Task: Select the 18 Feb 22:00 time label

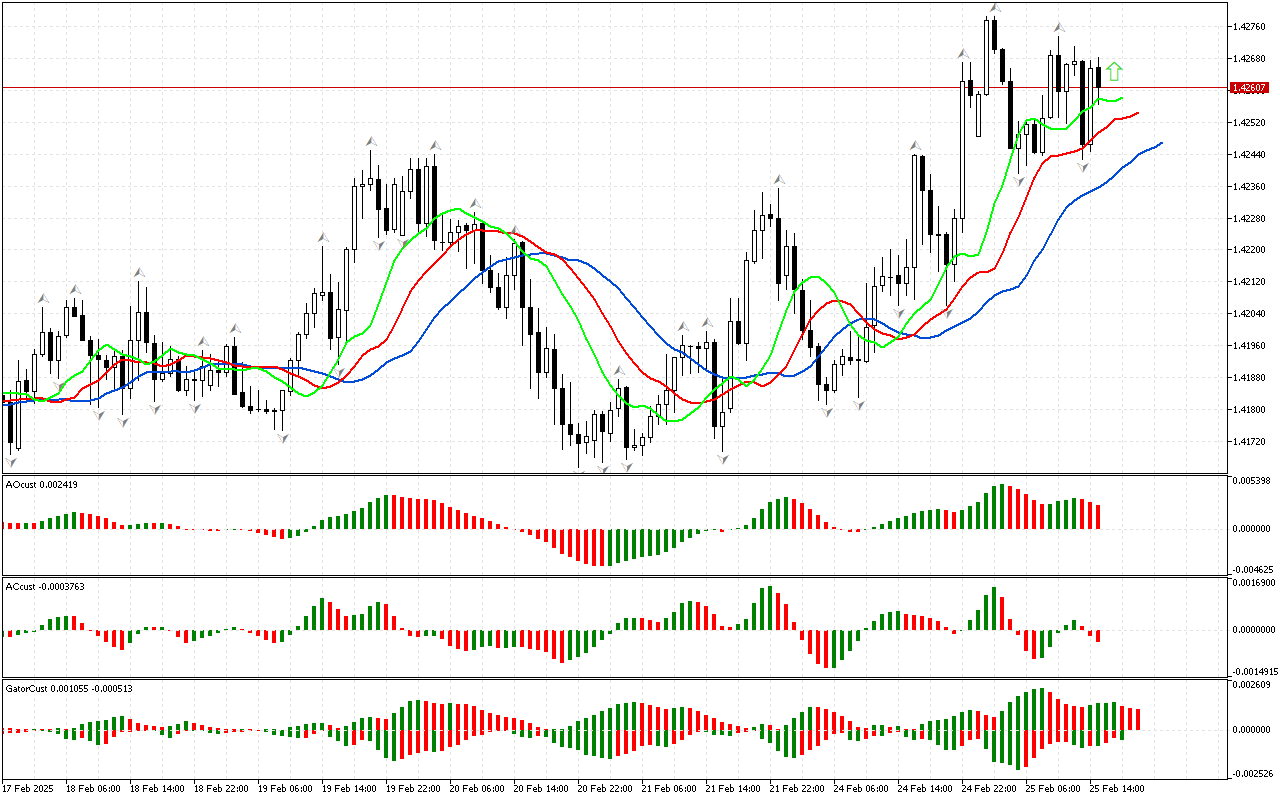Action: click(221, 789)
